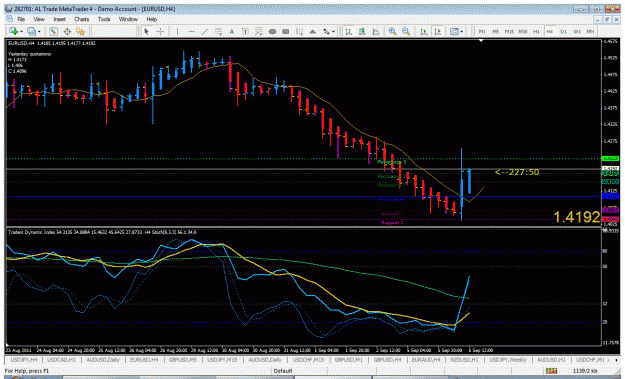The height and width of the screenshot is (379, 625).
Task: Open the templates dropdown in toolbar
Action: (462, 31)
